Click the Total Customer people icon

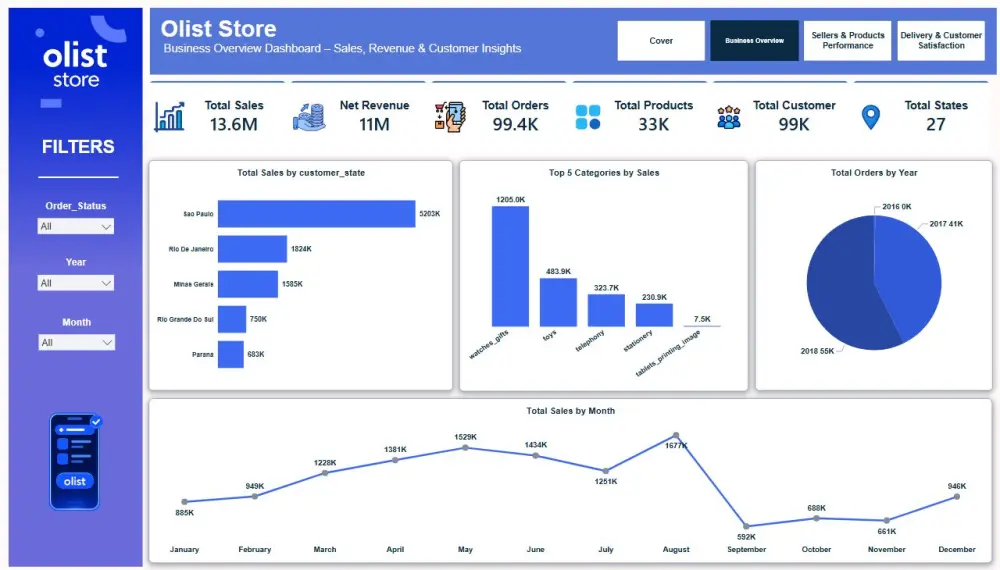pyautogui.click(x=729, y=117)
